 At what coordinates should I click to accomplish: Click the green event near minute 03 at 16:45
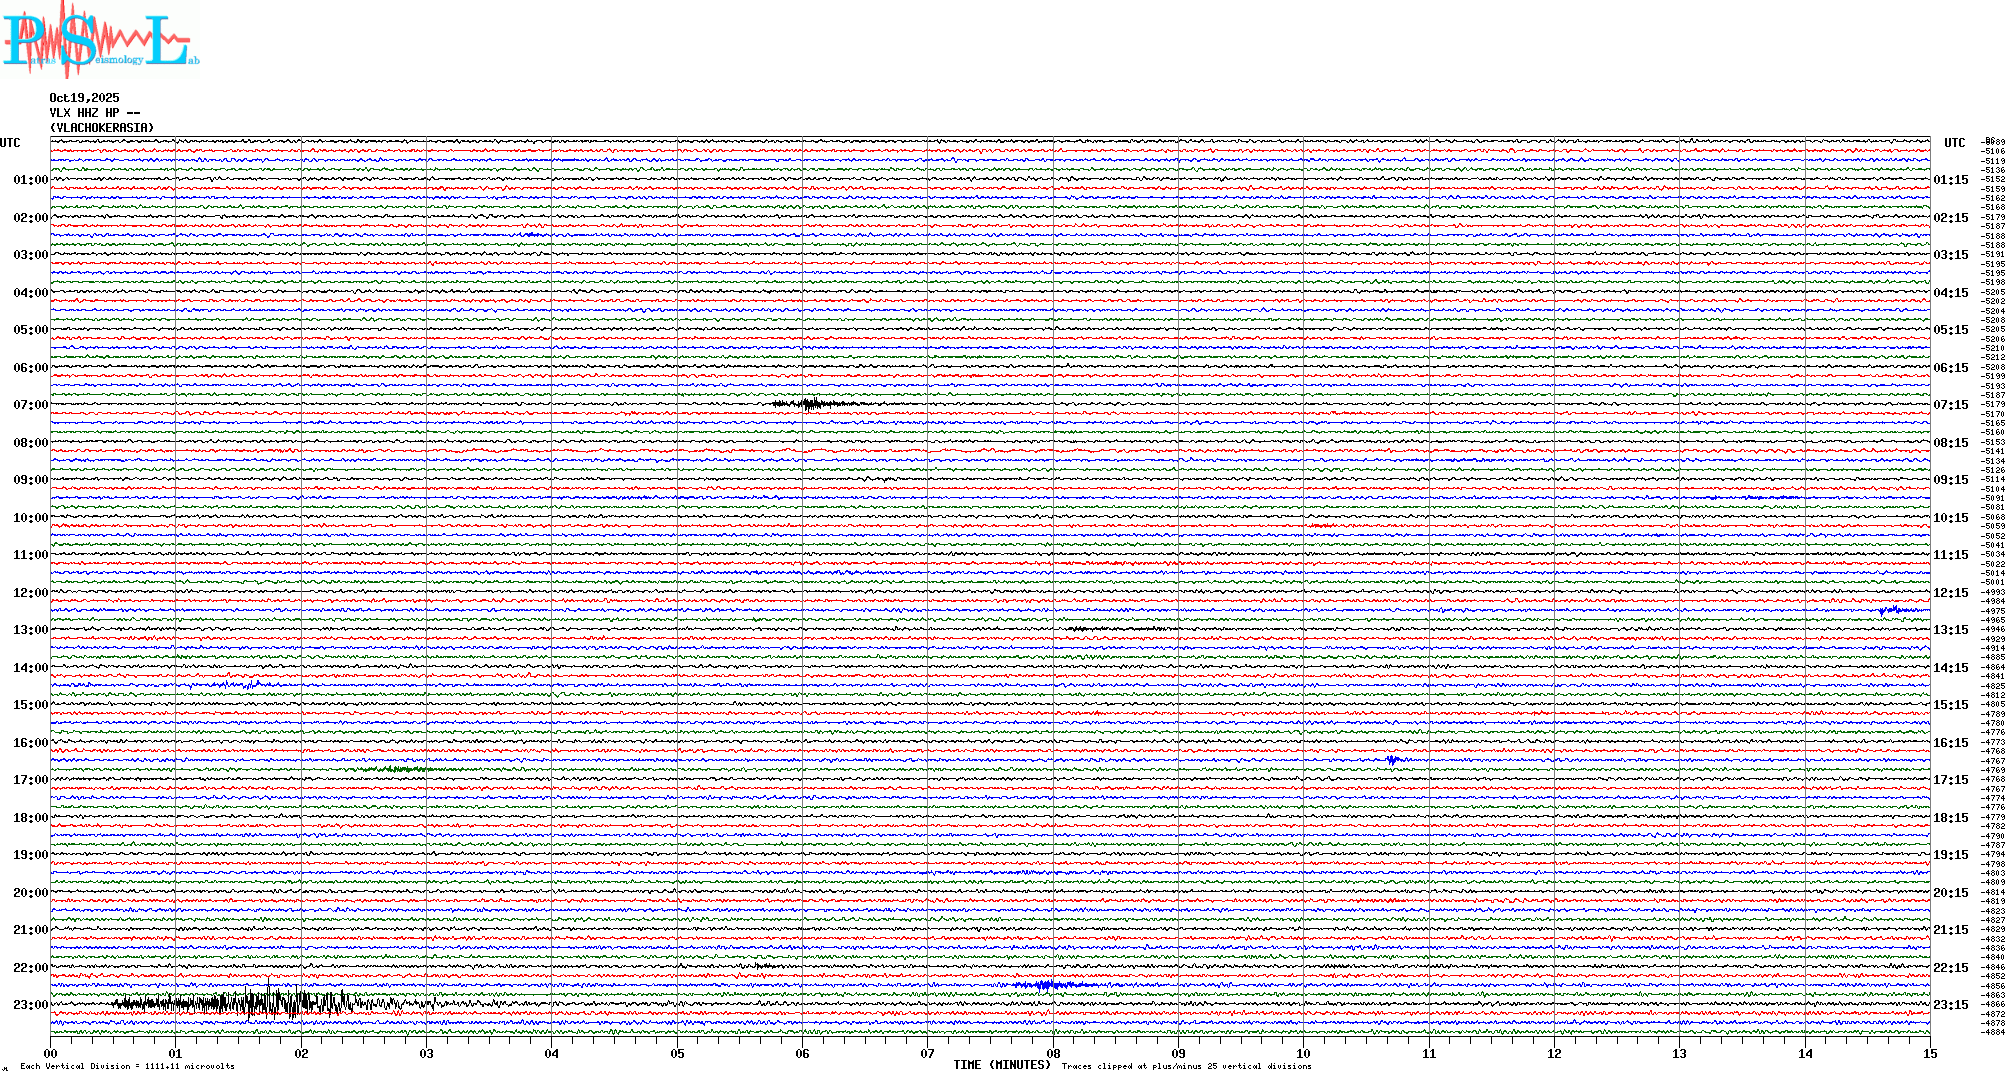398,769
